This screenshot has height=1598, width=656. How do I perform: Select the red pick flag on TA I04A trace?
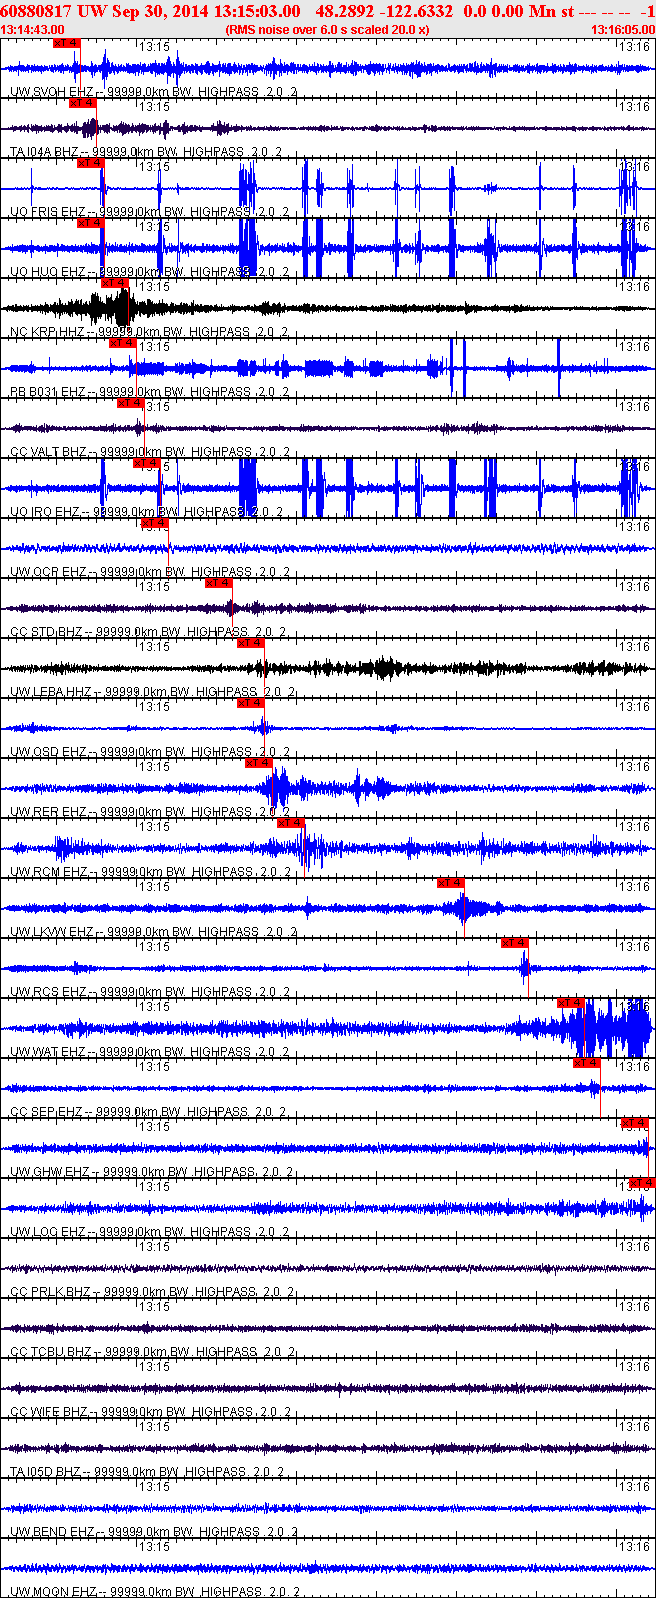[82, 103]
